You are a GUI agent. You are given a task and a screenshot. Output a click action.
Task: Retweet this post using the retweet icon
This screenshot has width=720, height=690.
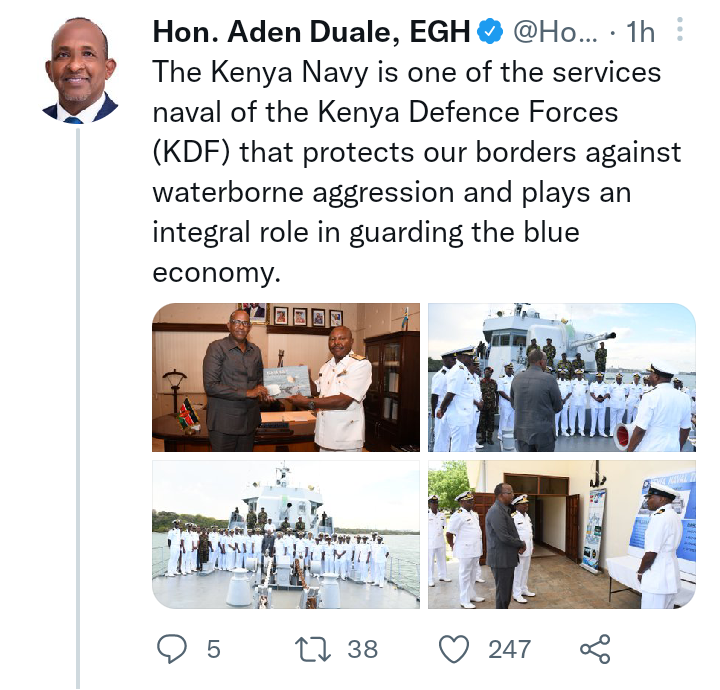[312, 649]
